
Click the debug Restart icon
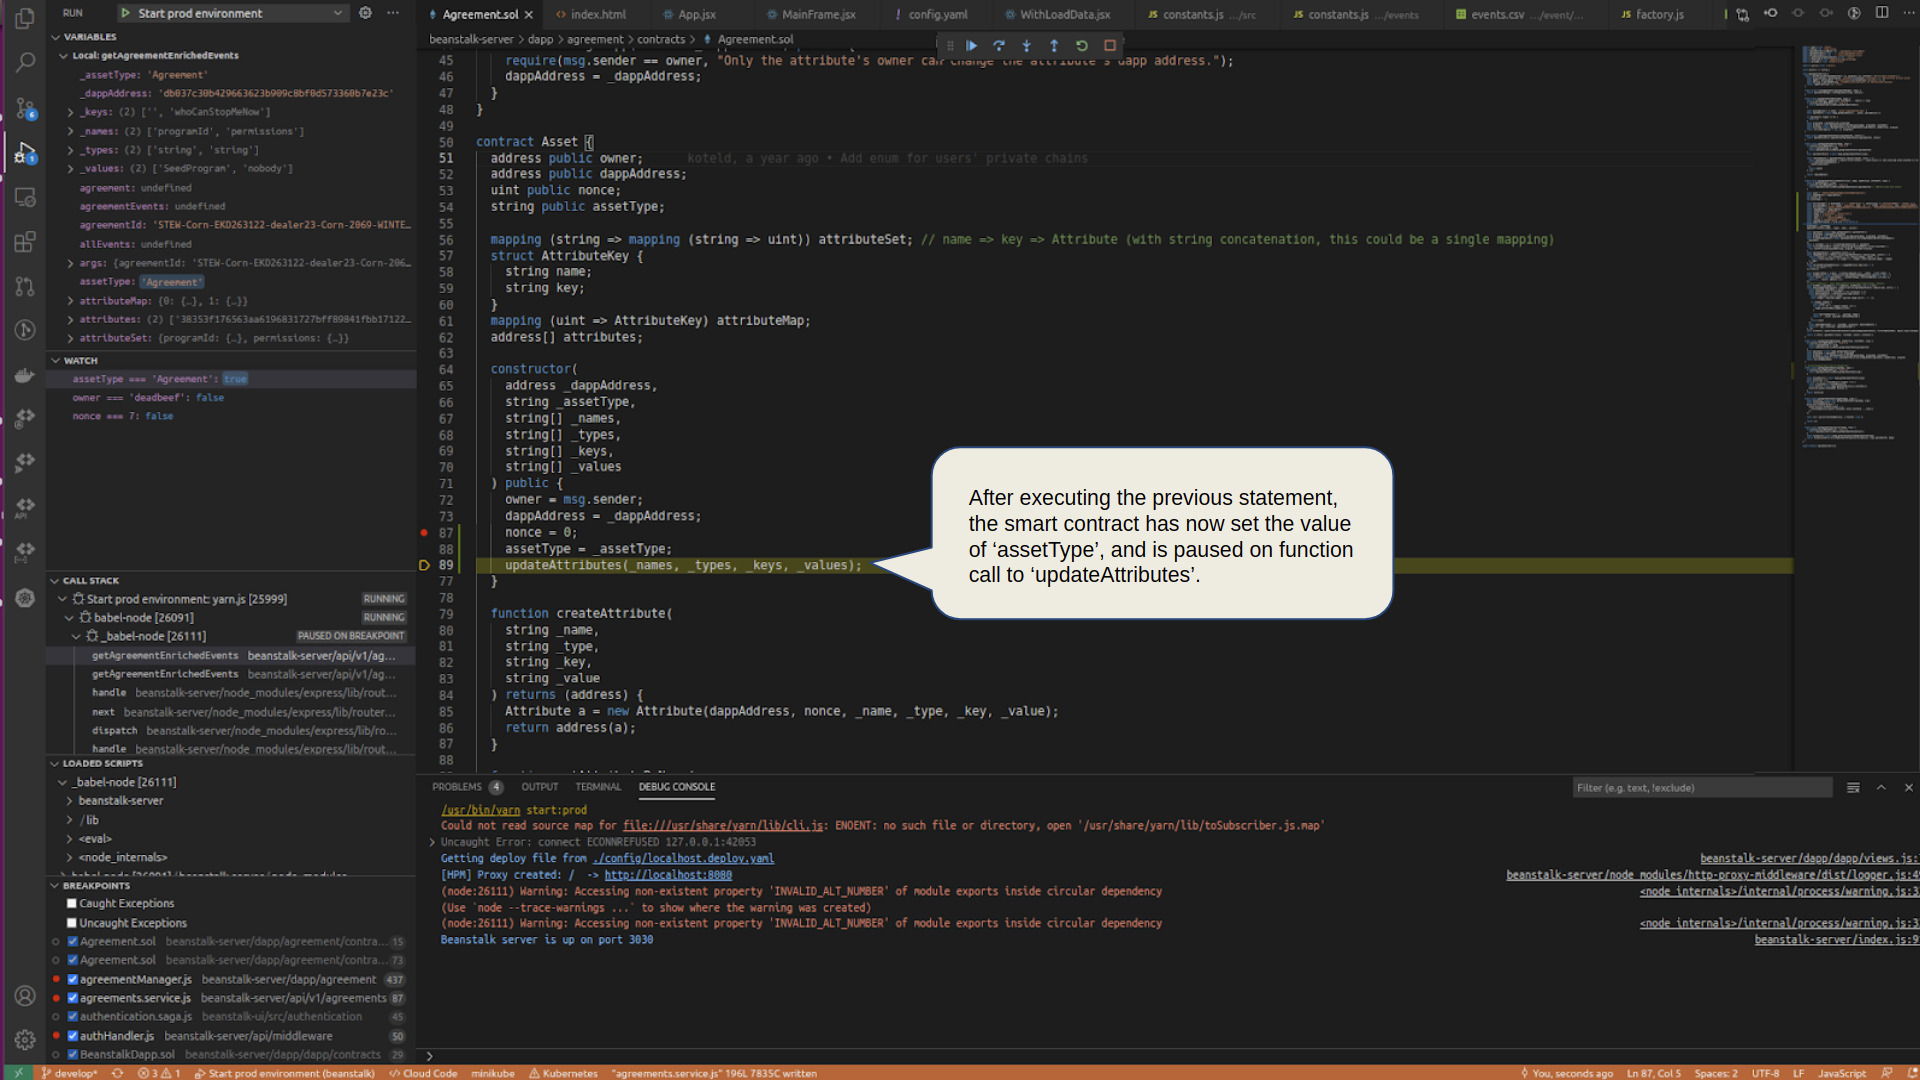tap(1081, 46)
